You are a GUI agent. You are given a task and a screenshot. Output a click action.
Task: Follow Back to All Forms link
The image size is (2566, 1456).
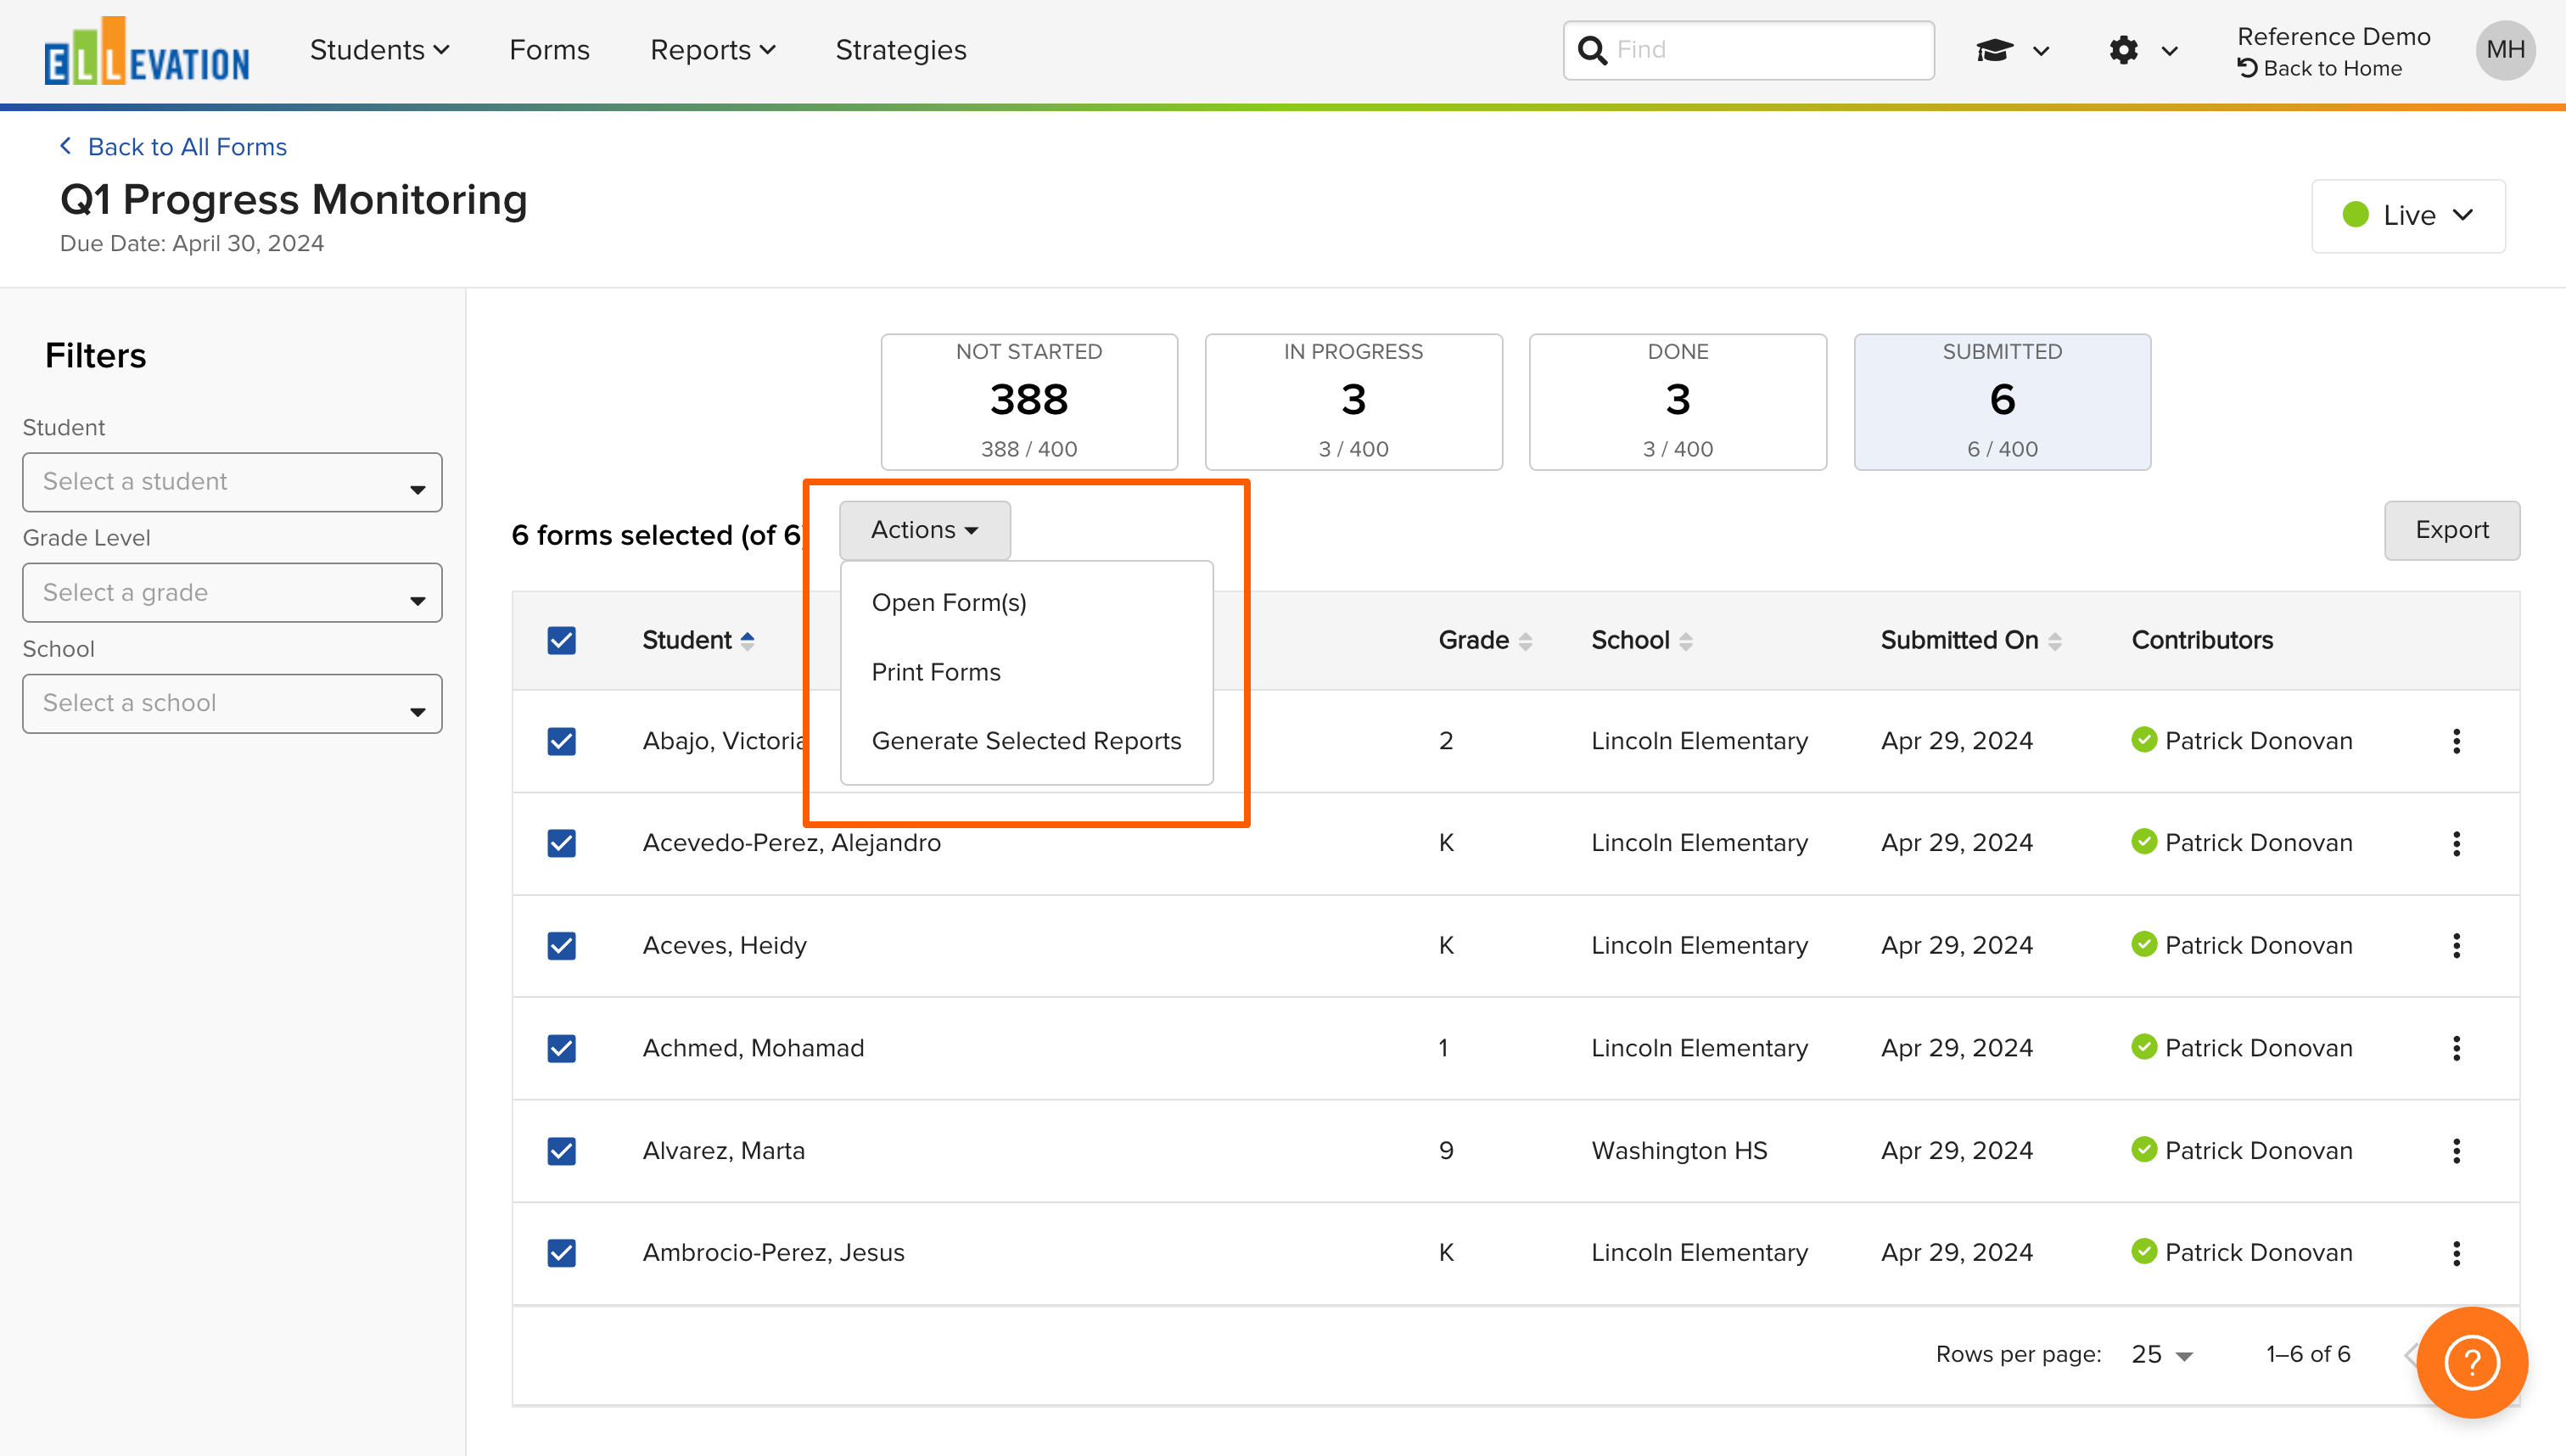(x=187, y=147)
